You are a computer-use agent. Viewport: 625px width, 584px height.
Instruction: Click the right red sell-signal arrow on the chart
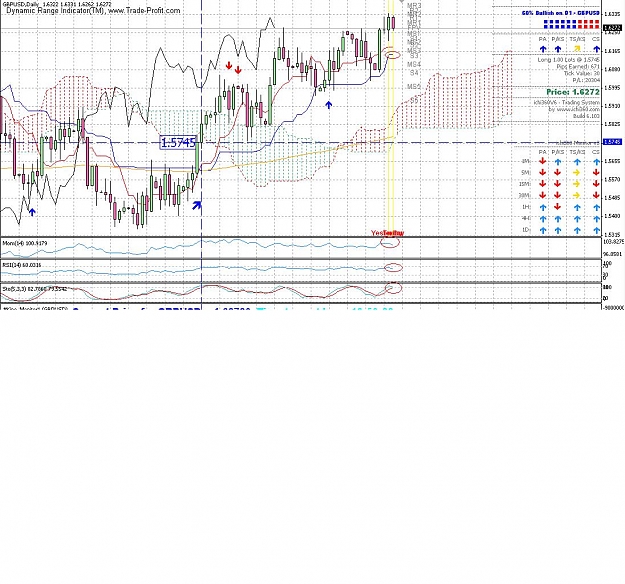point(238,70)
